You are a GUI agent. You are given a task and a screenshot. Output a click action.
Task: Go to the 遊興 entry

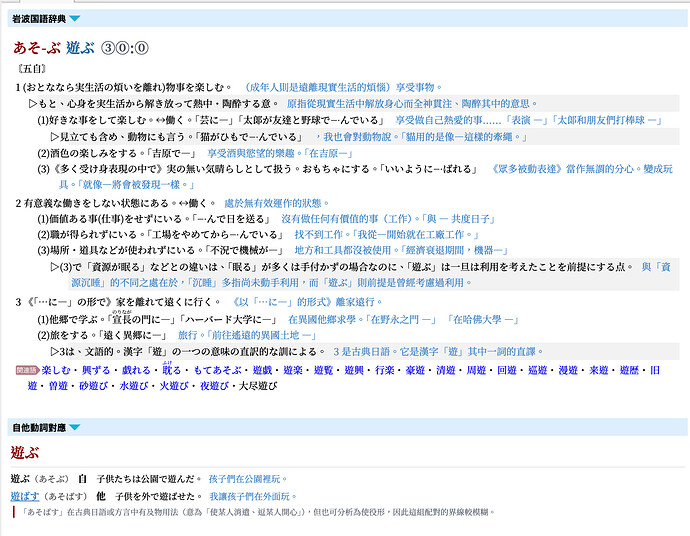point(354,370)
